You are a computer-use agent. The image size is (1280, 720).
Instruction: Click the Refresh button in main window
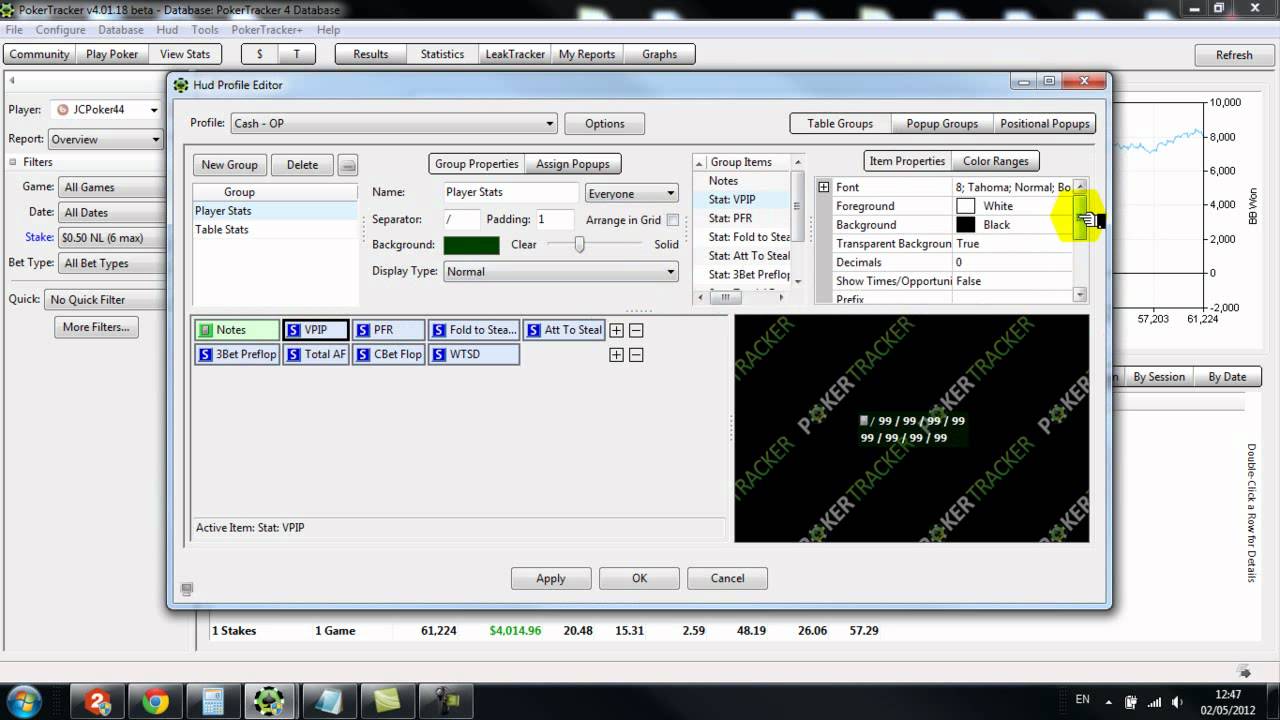1233,55
